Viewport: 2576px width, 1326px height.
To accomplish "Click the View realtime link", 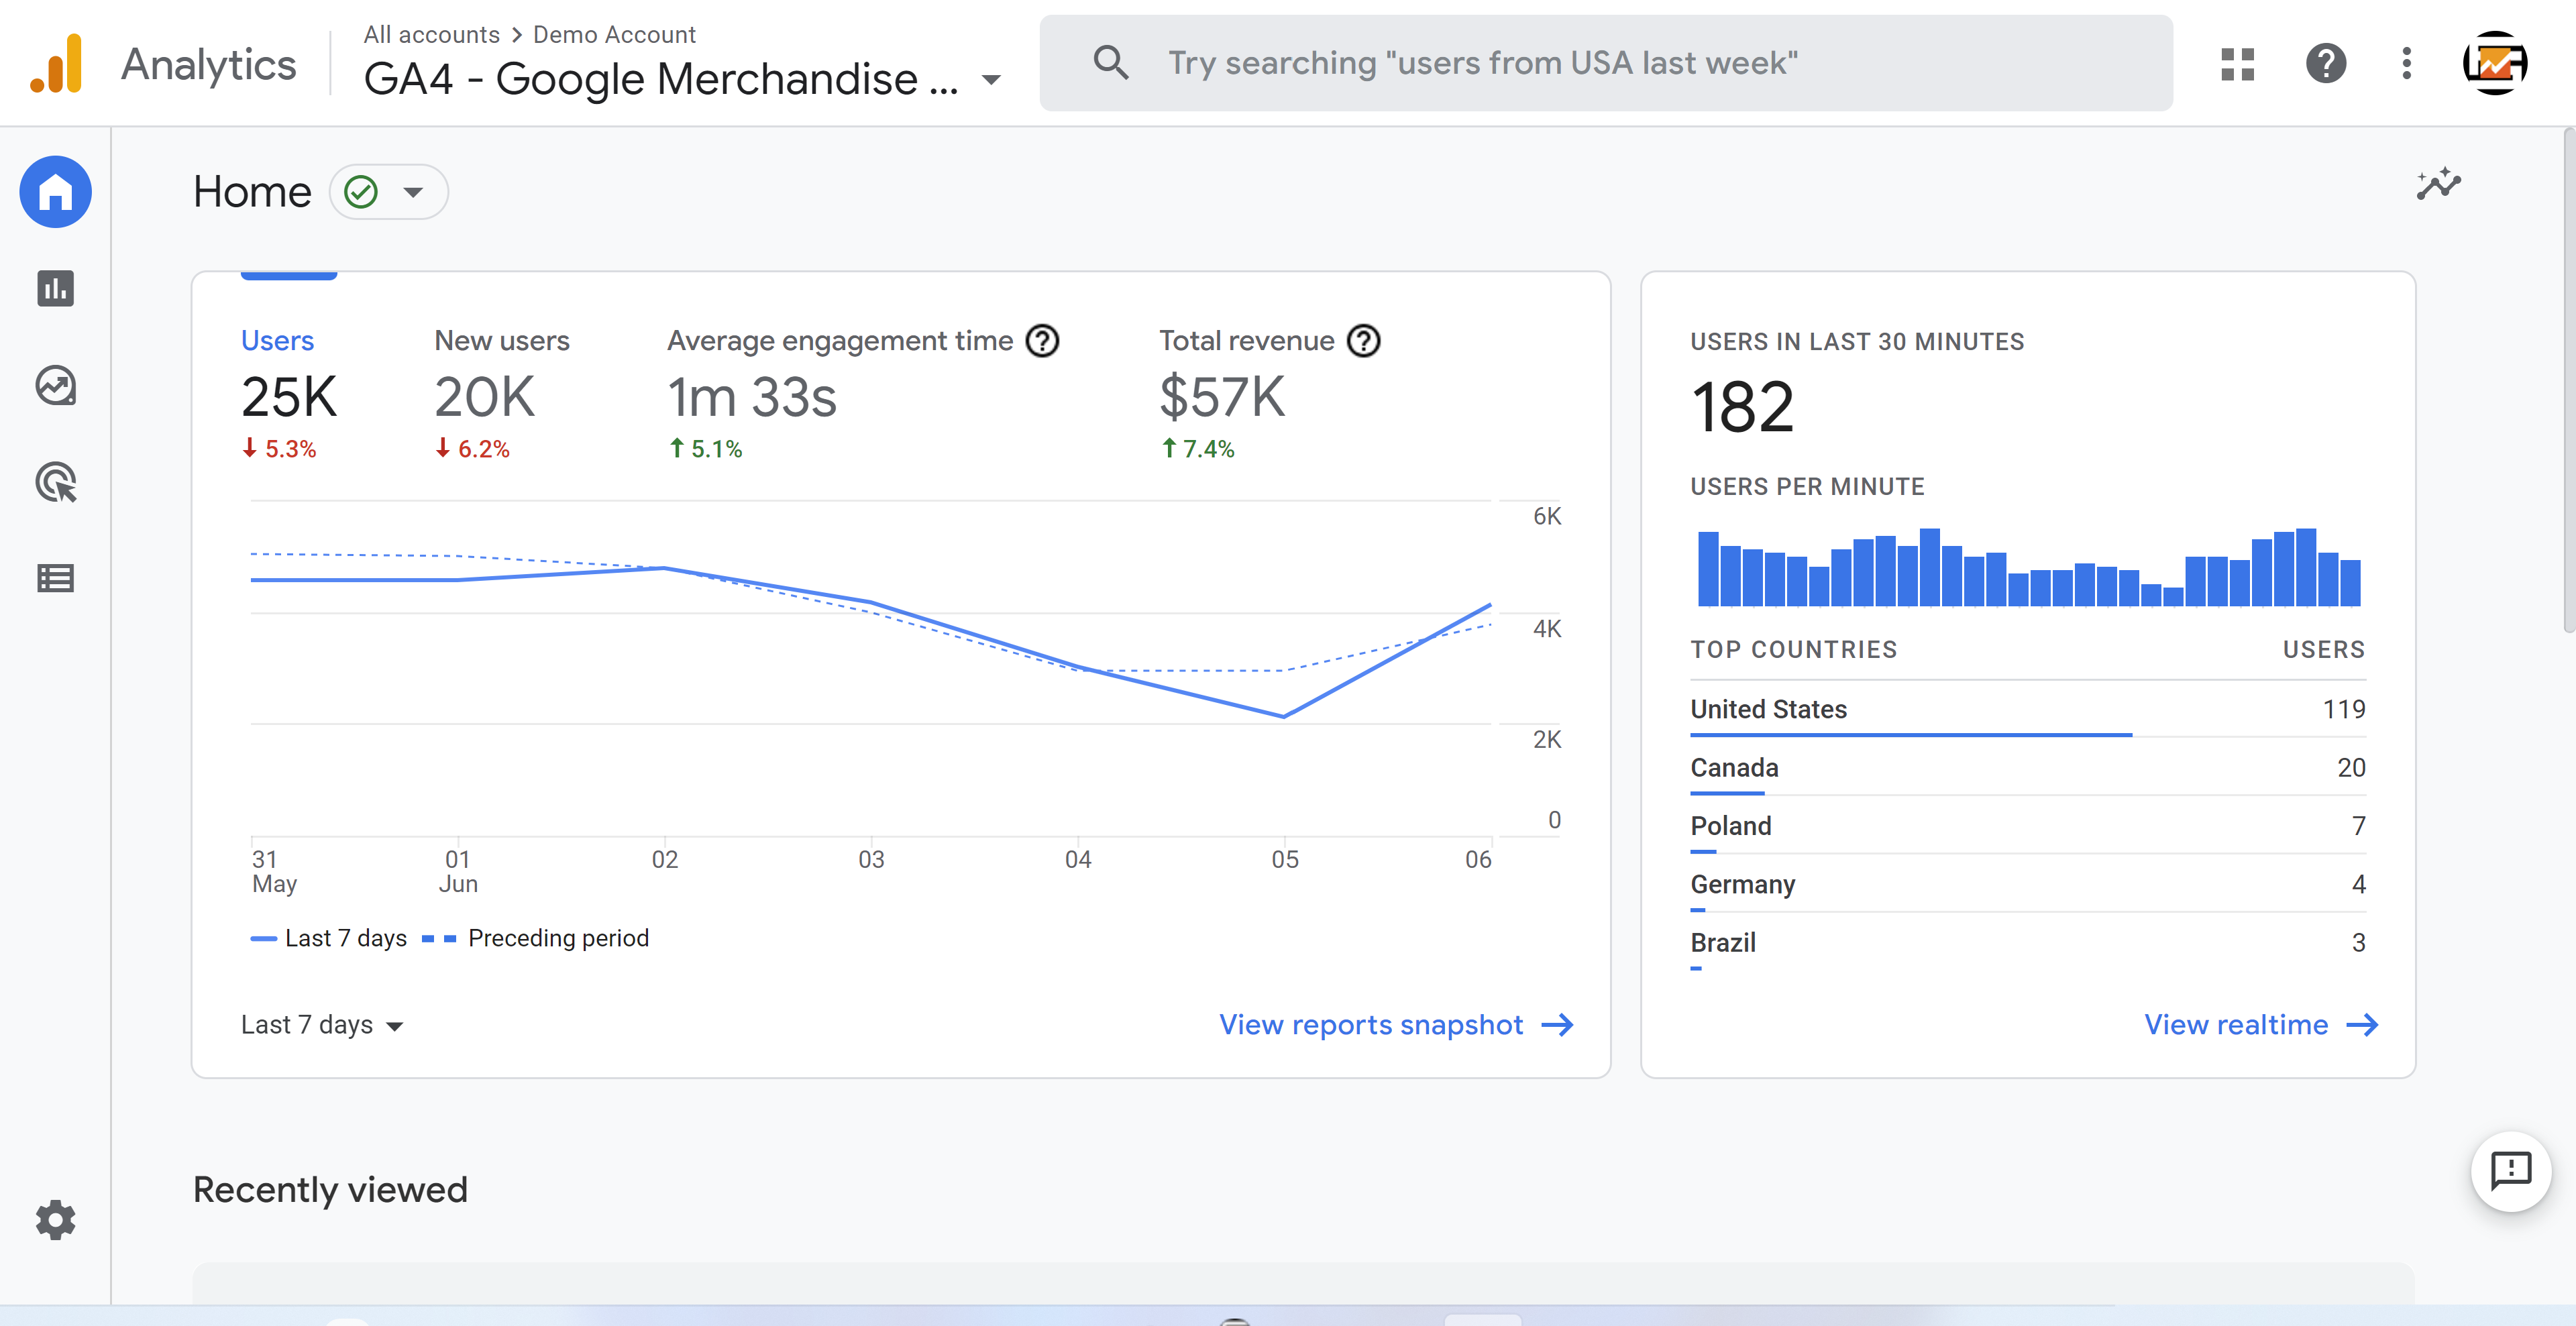I will tap(2261, 1025).
